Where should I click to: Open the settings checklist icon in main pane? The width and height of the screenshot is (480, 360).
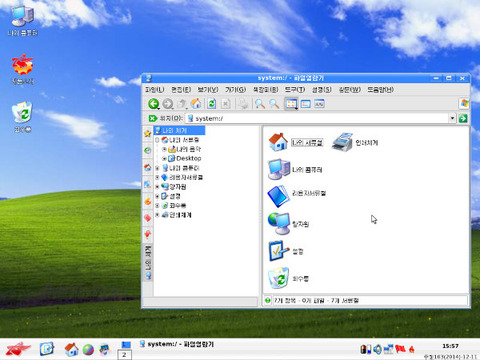279,251
